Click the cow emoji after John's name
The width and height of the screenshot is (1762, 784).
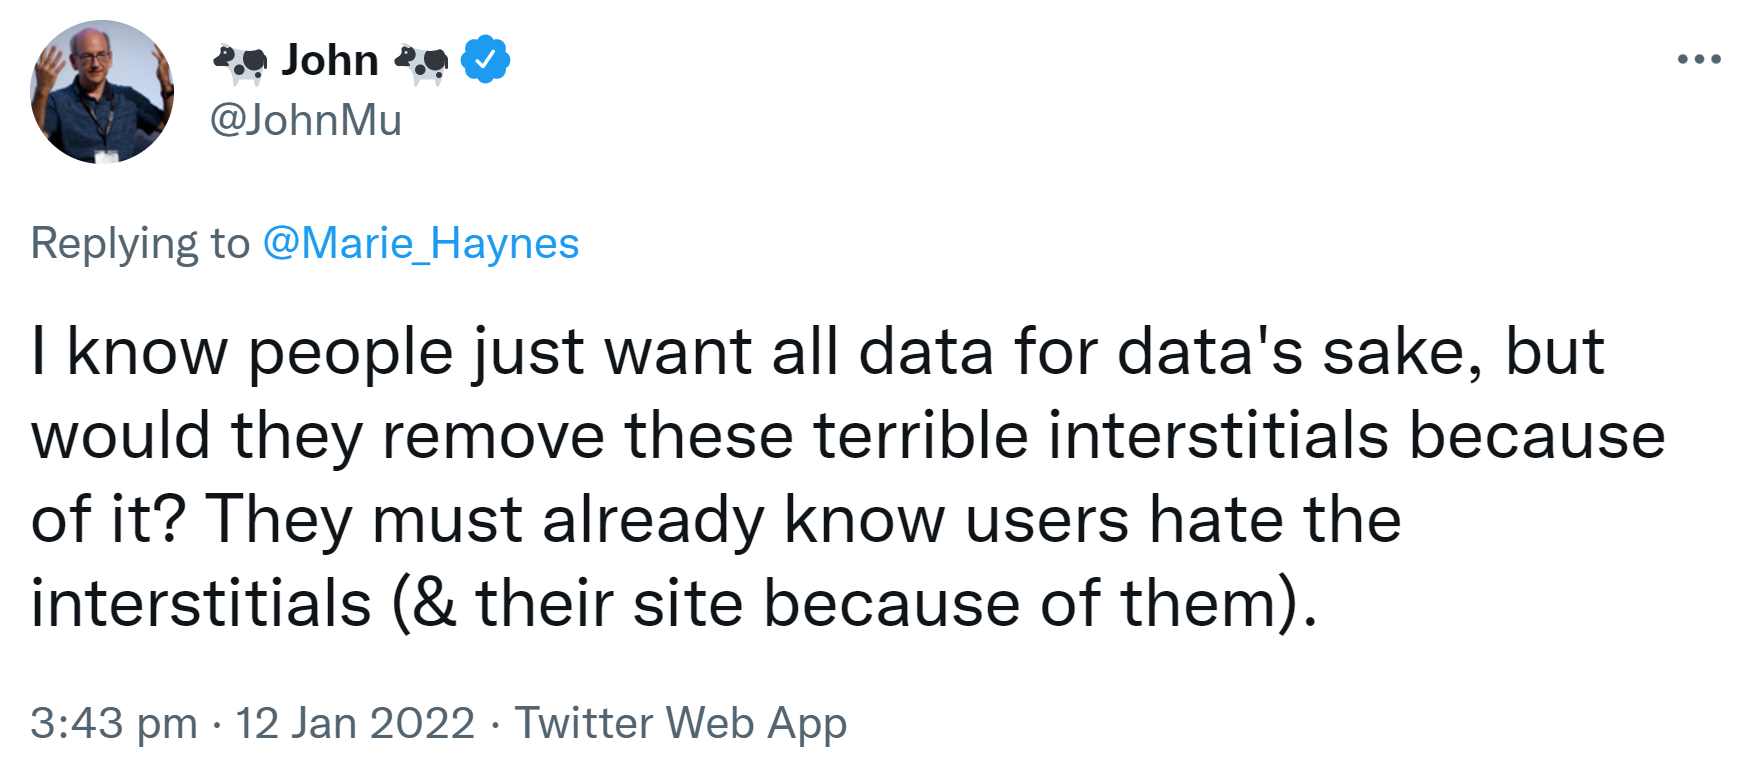click(421, 63)
